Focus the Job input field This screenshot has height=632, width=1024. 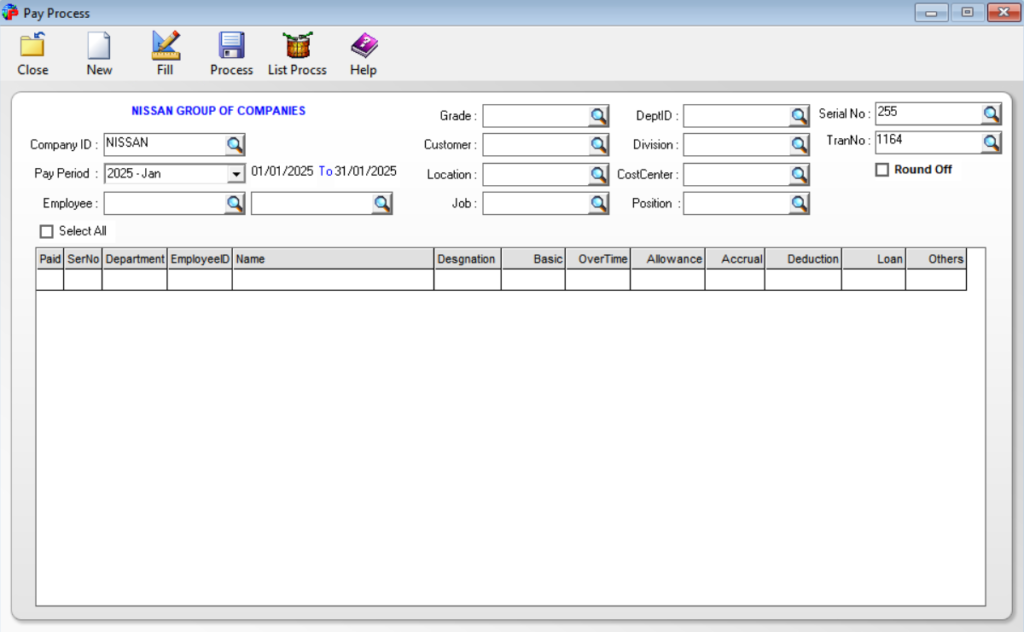click(x=536, y=204)
